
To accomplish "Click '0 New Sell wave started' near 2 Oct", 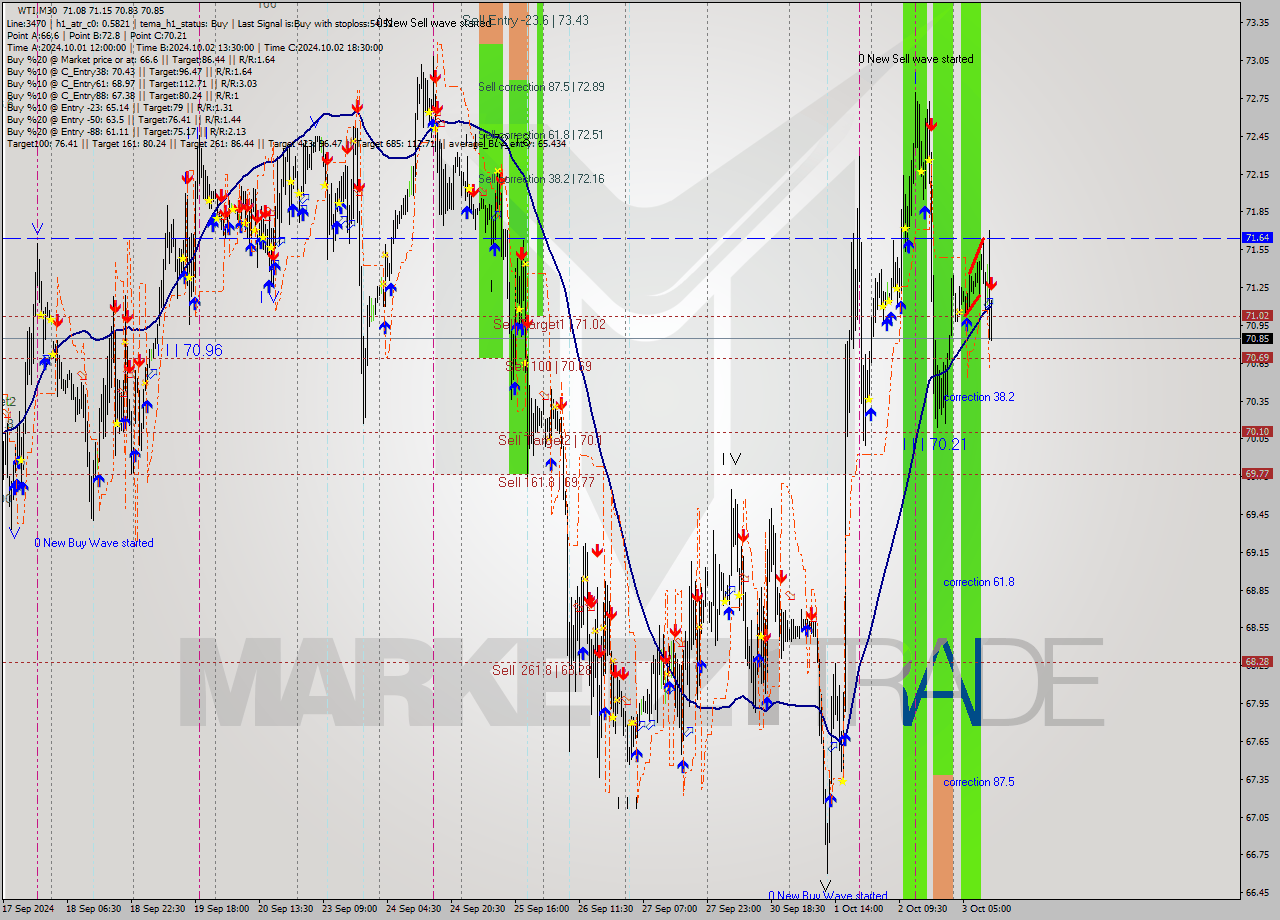I will click(916, 59).
